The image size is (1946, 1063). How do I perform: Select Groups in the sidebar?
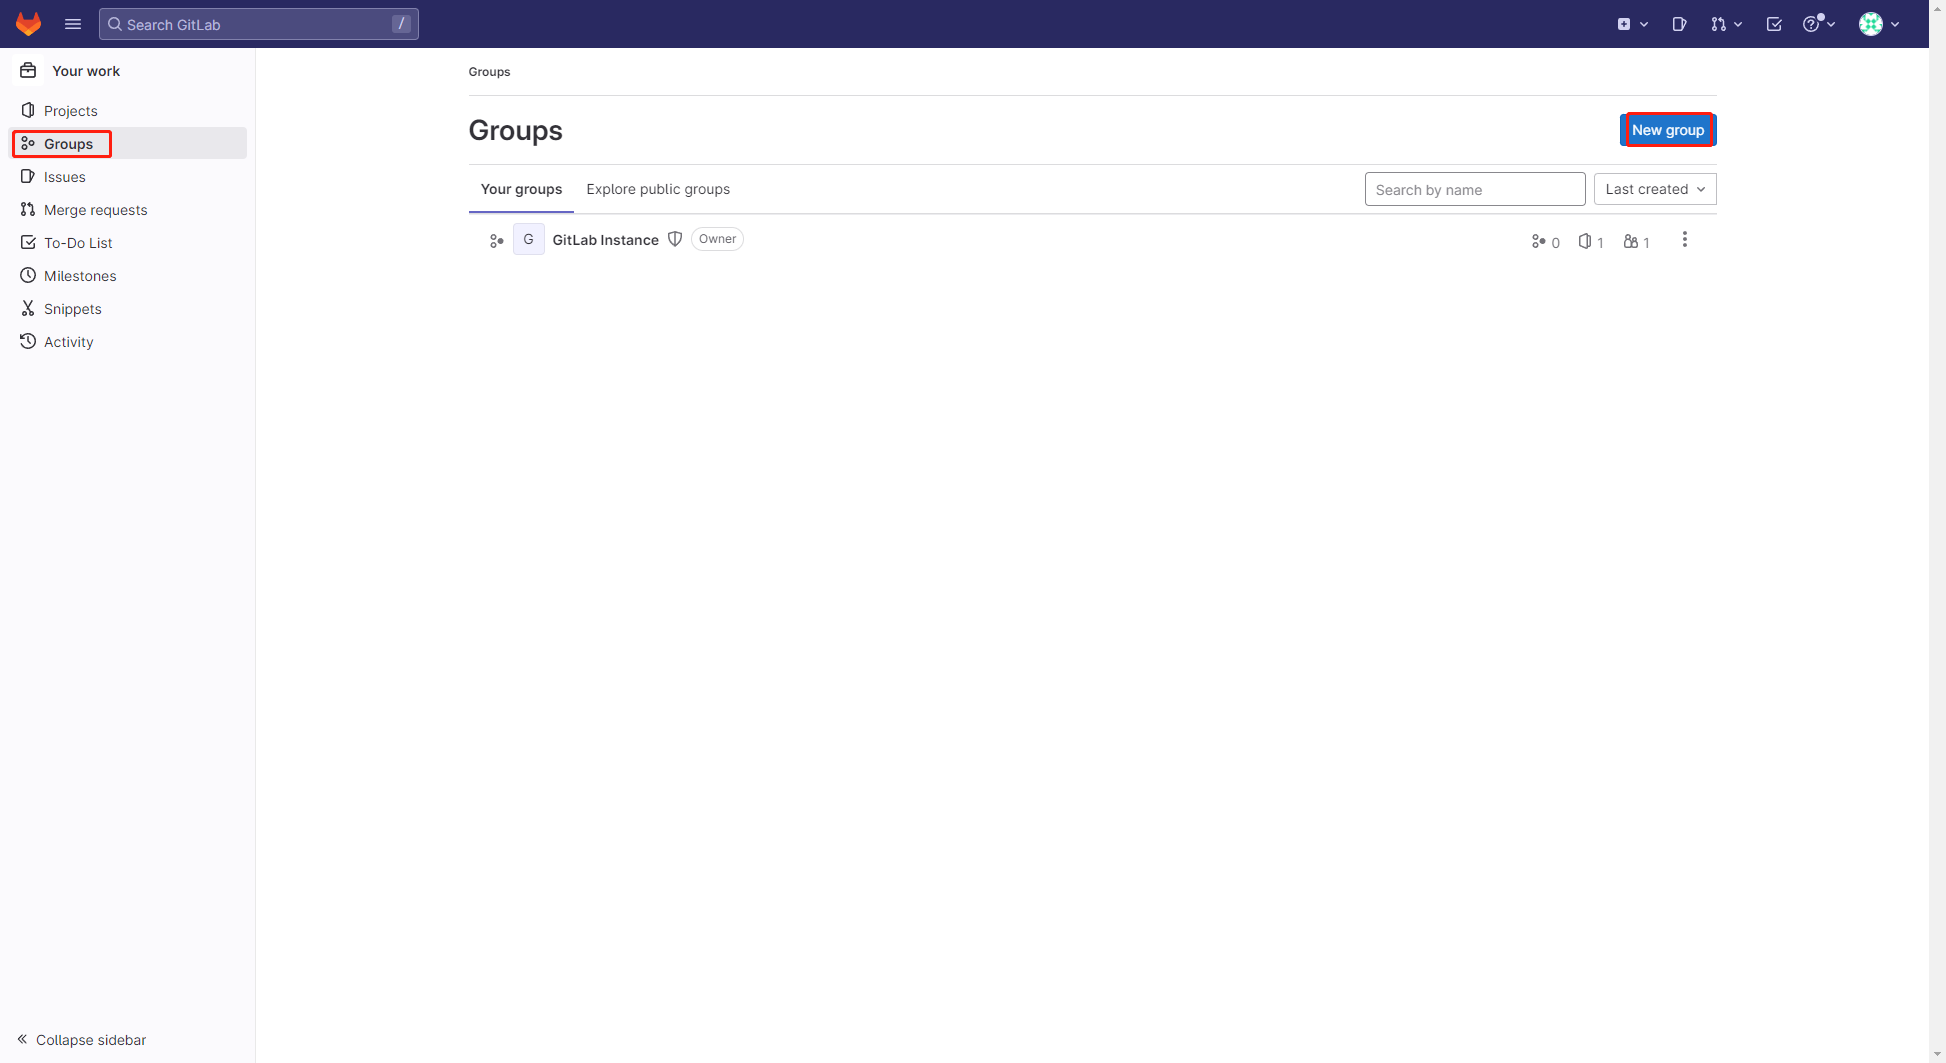pos(128,144)
